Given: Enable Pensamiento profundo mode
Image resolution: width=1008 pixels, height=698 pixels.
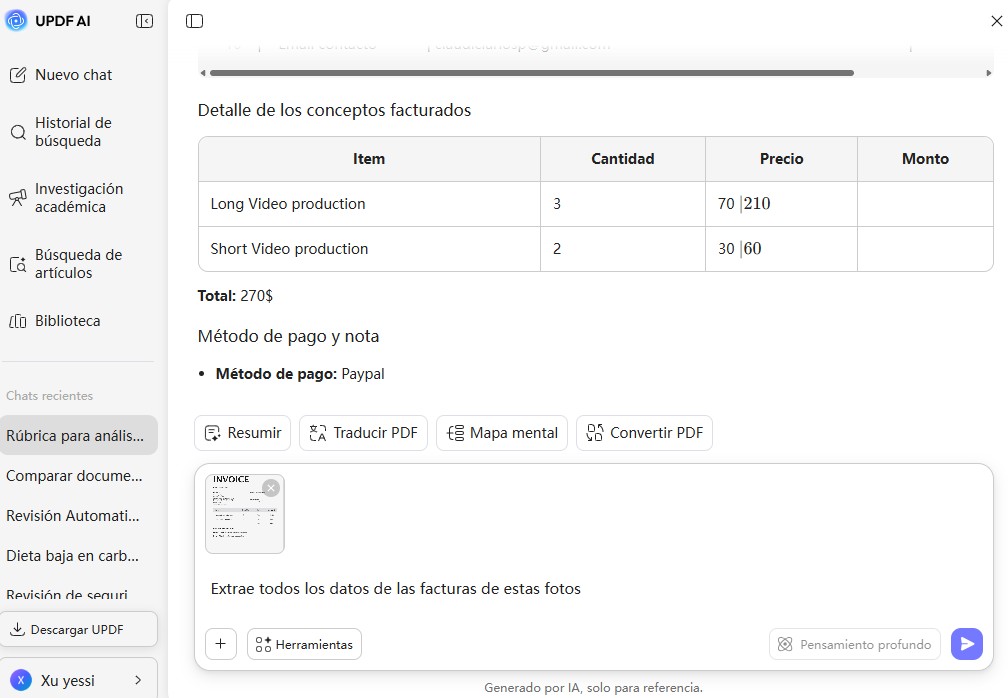Looking at the screenshot, I should [x=854, y=644].
